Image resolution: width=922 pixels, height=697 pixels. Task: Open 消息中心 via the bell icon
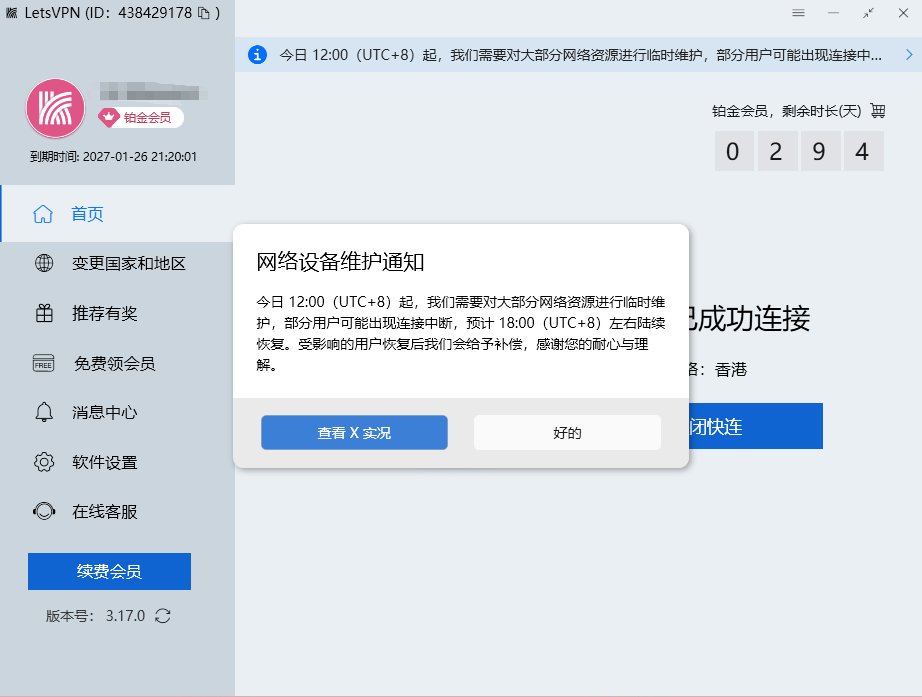click(x=44, y=412)
